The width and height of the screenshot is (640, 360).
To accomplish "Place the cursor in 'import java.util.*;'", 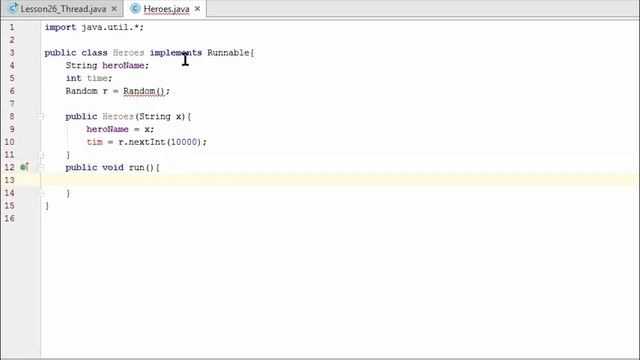I will pos(94,27).
